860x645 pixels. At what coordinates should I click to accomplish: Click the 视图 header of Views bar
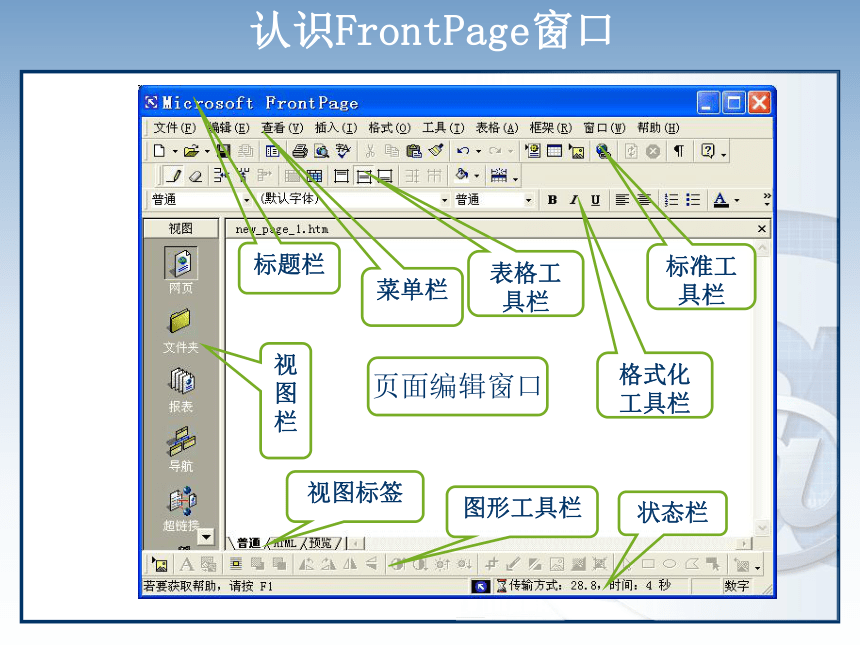coord(180,228)
